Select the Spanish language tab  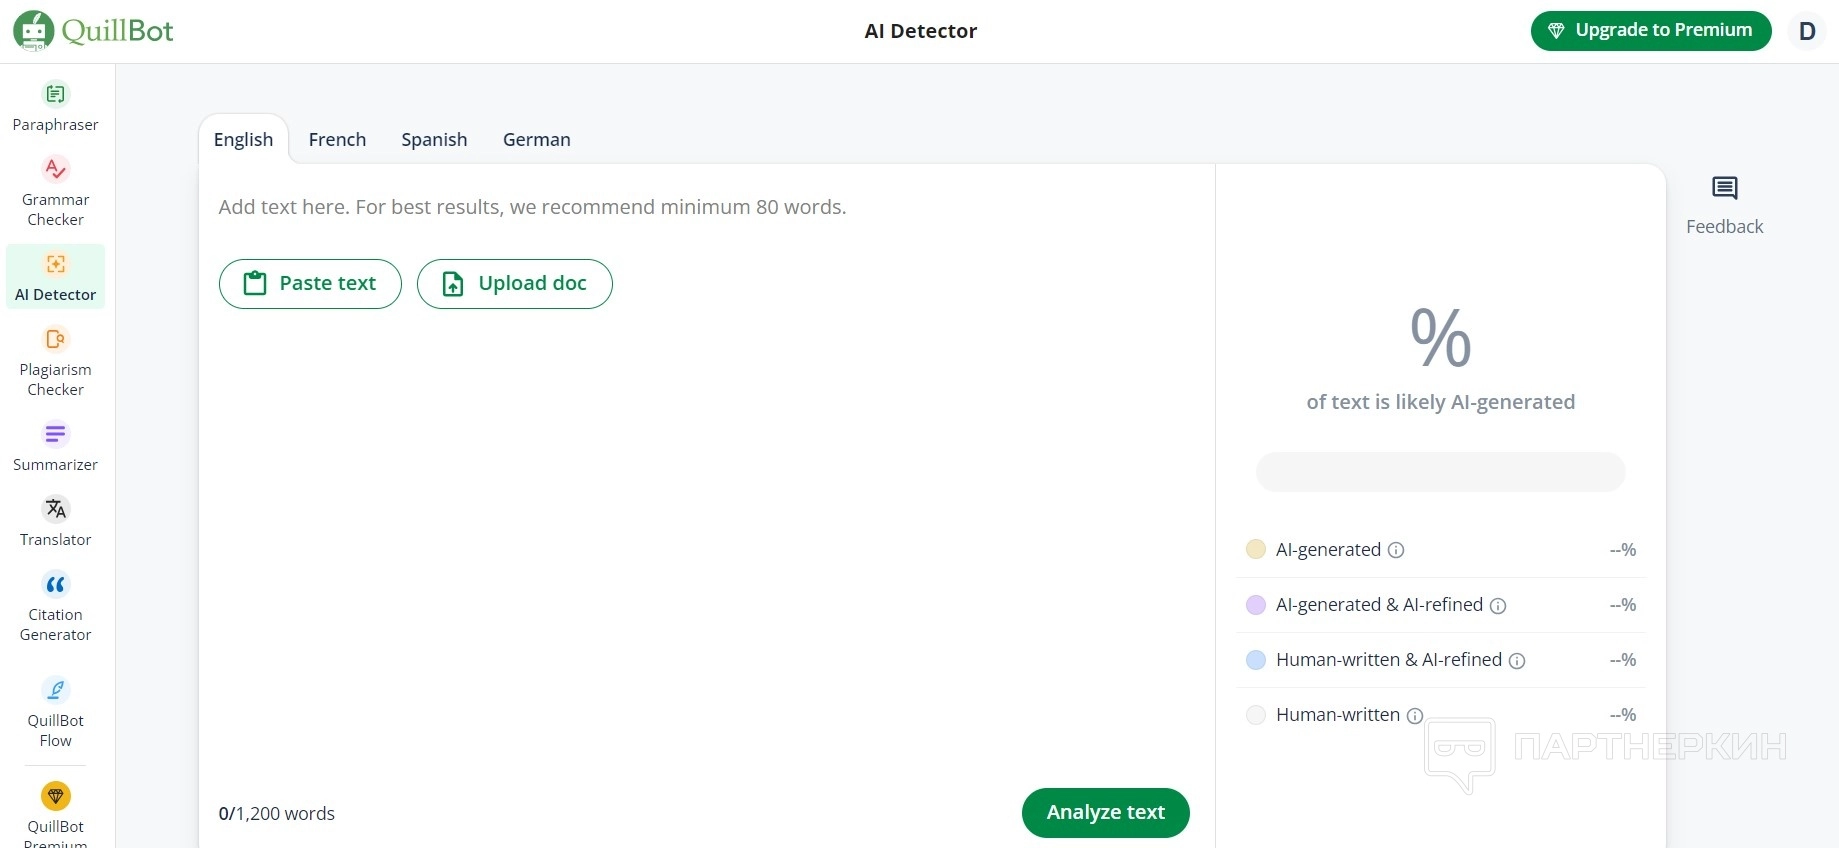434,140
